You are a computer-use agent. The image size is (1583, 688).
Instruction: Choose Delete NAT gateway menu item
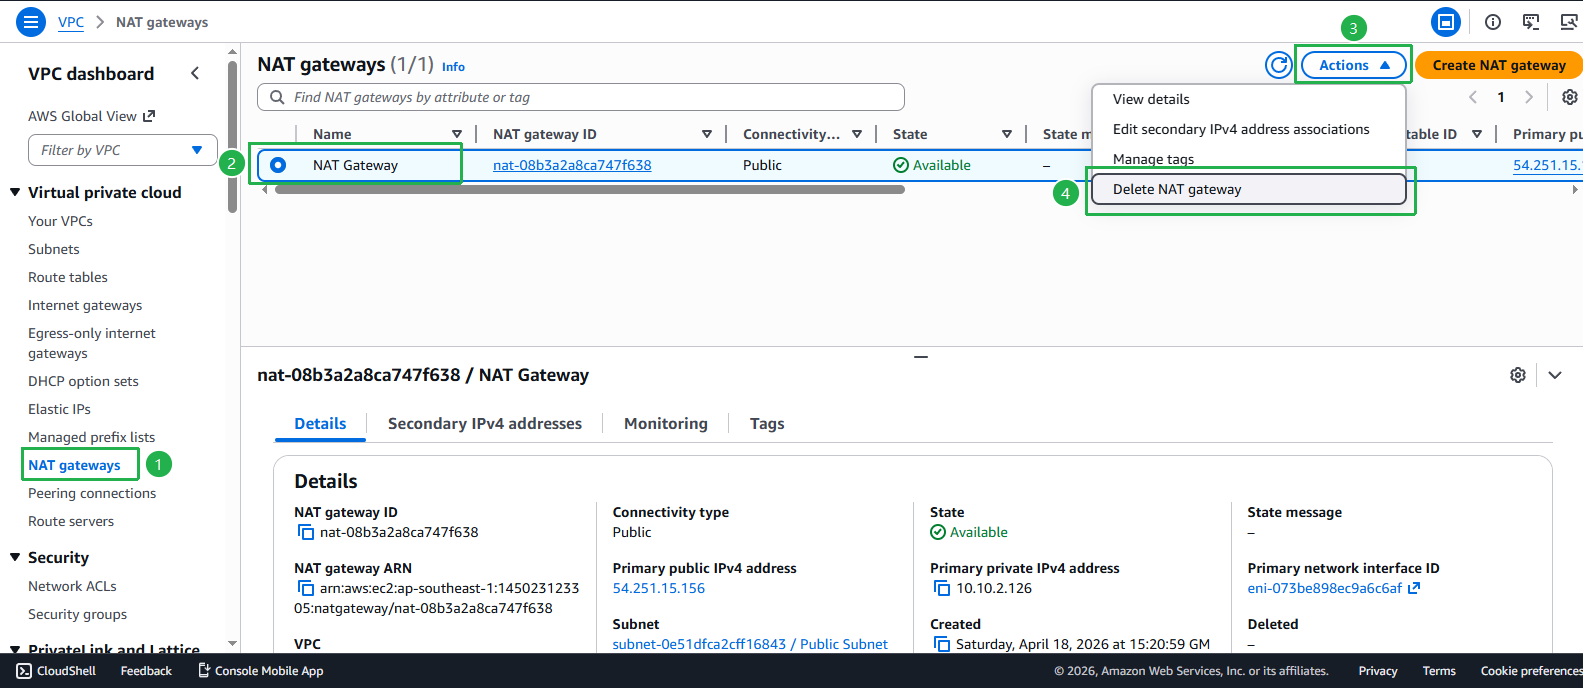pyautogui.click(x=1249, y=189)
